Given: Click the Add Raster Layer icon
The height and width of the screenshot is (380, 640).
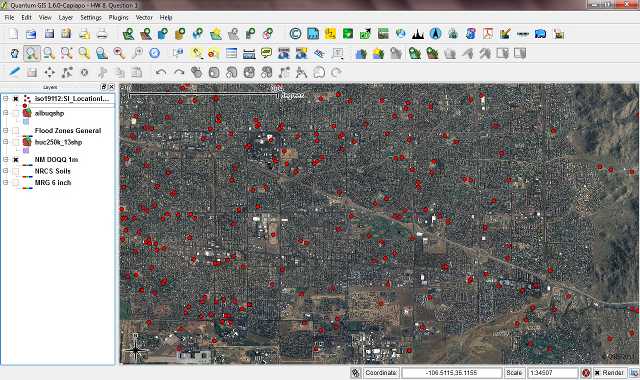Looking at the screenshot, I should (x=146, y=33).
